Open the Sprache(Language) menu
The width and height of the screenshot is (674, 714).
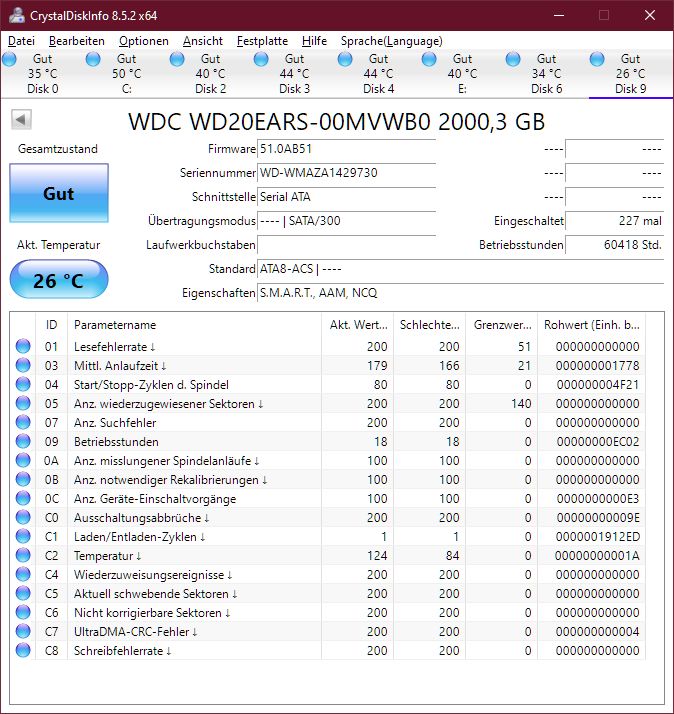(391, 41)
